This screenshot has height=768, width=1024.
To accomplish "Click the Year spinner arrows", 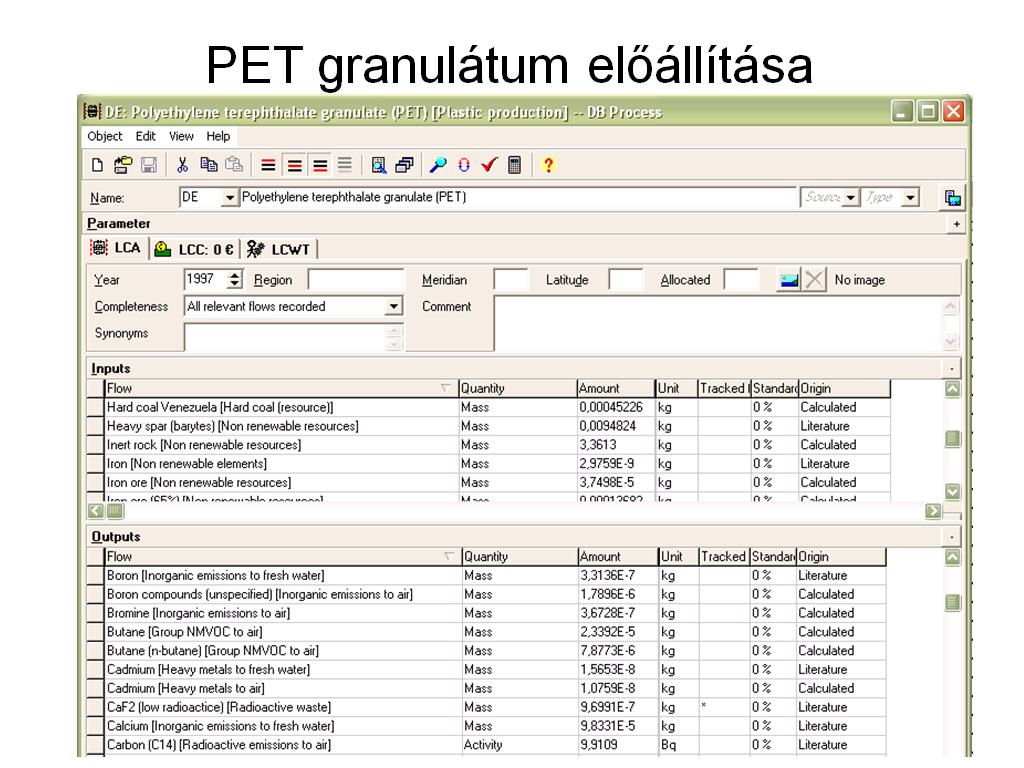I will 234,280.
